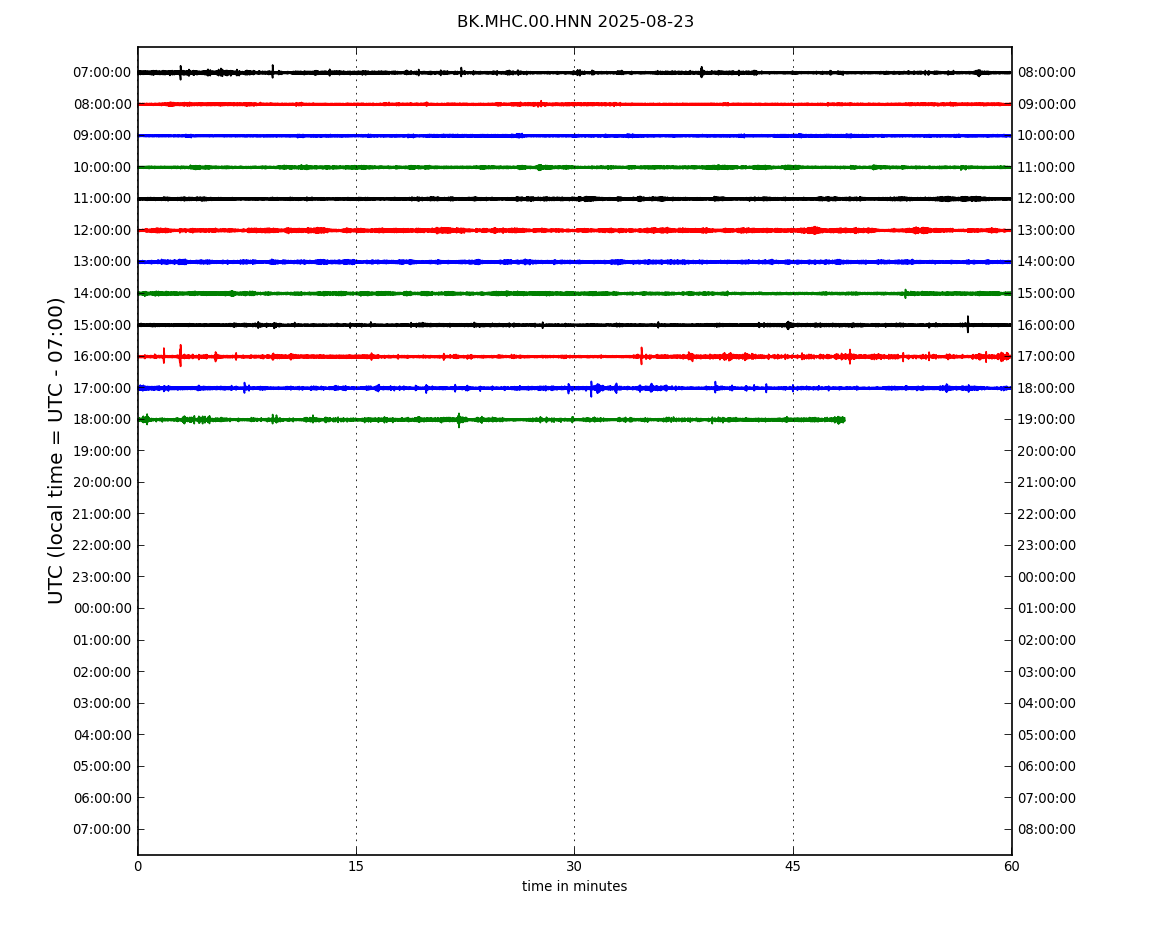Click the 'time in minutes' axis title
Screen dimensions: 1150x950
tap(574, 886)
